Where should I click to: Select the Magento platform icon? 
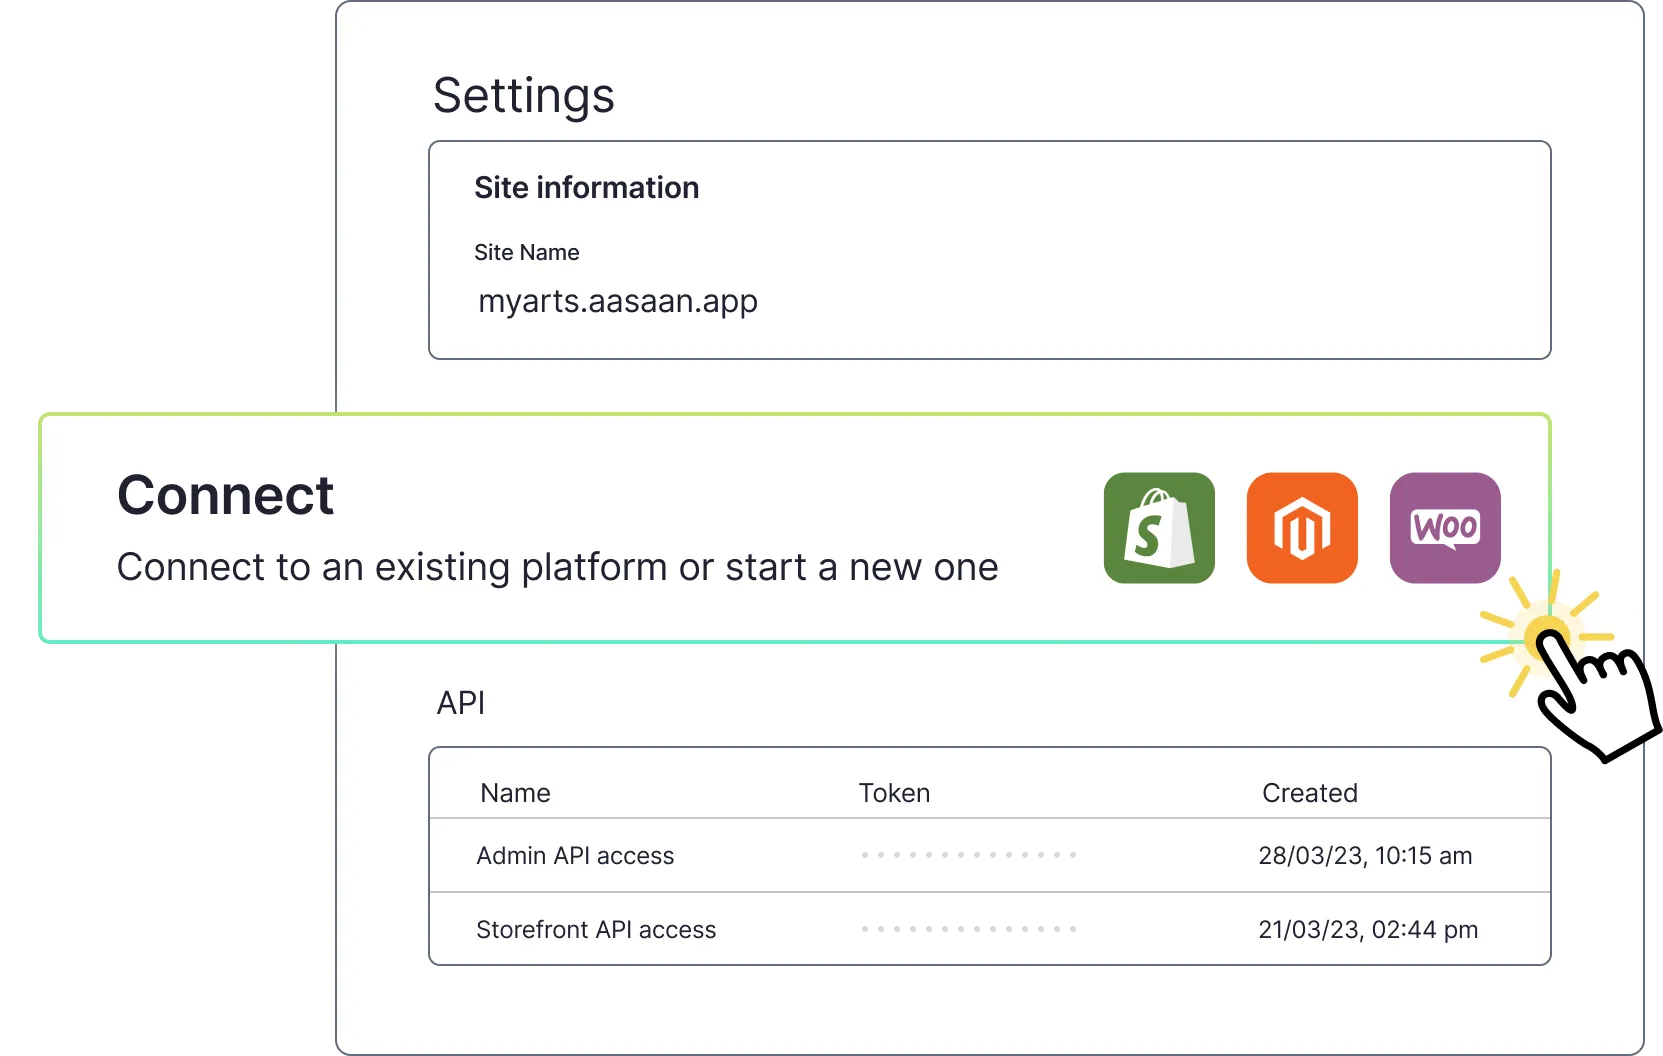pos(1302,528)
